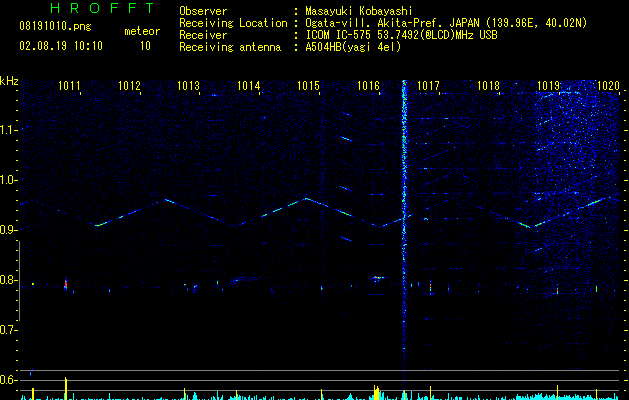Click the 0.6 kHz frequency label
629x400 pixels.
tap(8, 380)
